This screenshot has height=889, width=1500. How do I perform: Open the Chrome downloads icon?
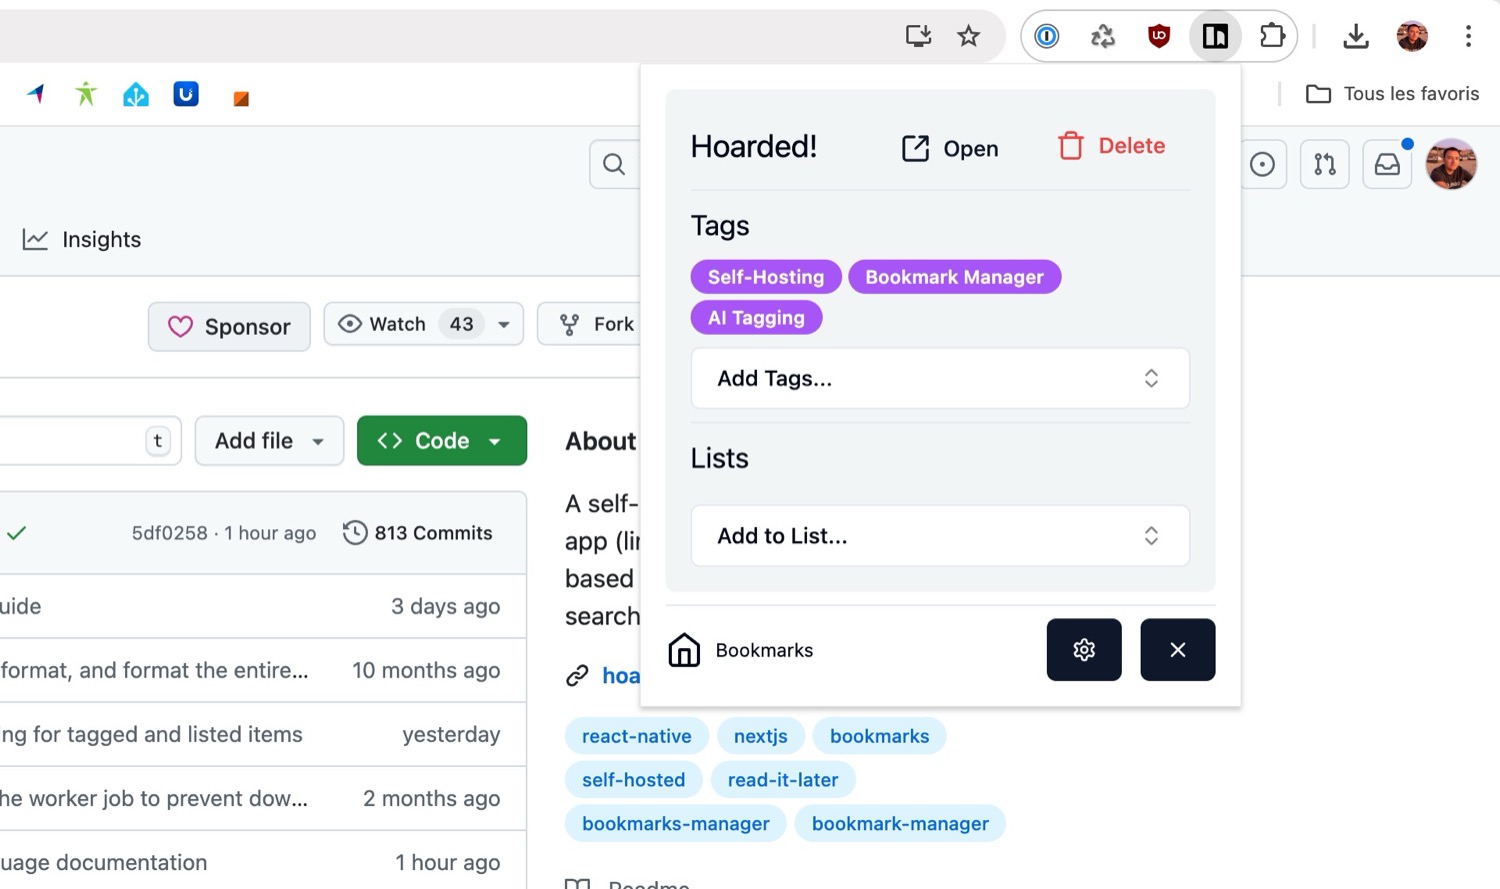[x=1355, y=37]
